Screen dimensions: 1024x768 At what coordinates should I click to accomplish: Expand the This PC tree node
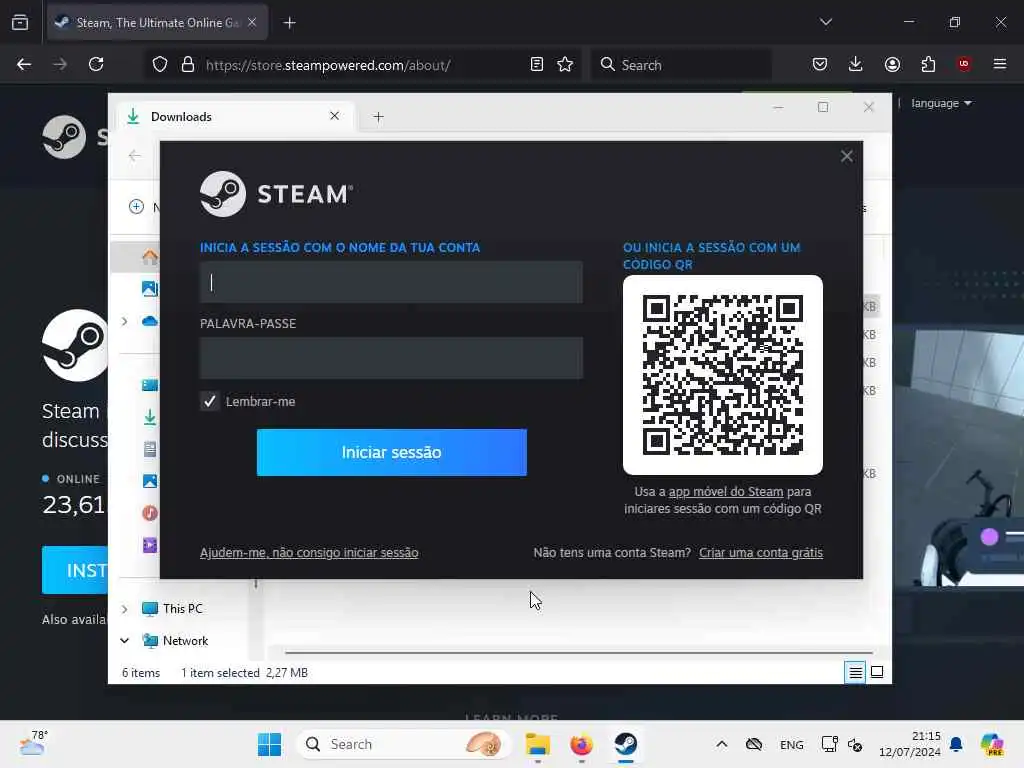[x=125, y=609]
